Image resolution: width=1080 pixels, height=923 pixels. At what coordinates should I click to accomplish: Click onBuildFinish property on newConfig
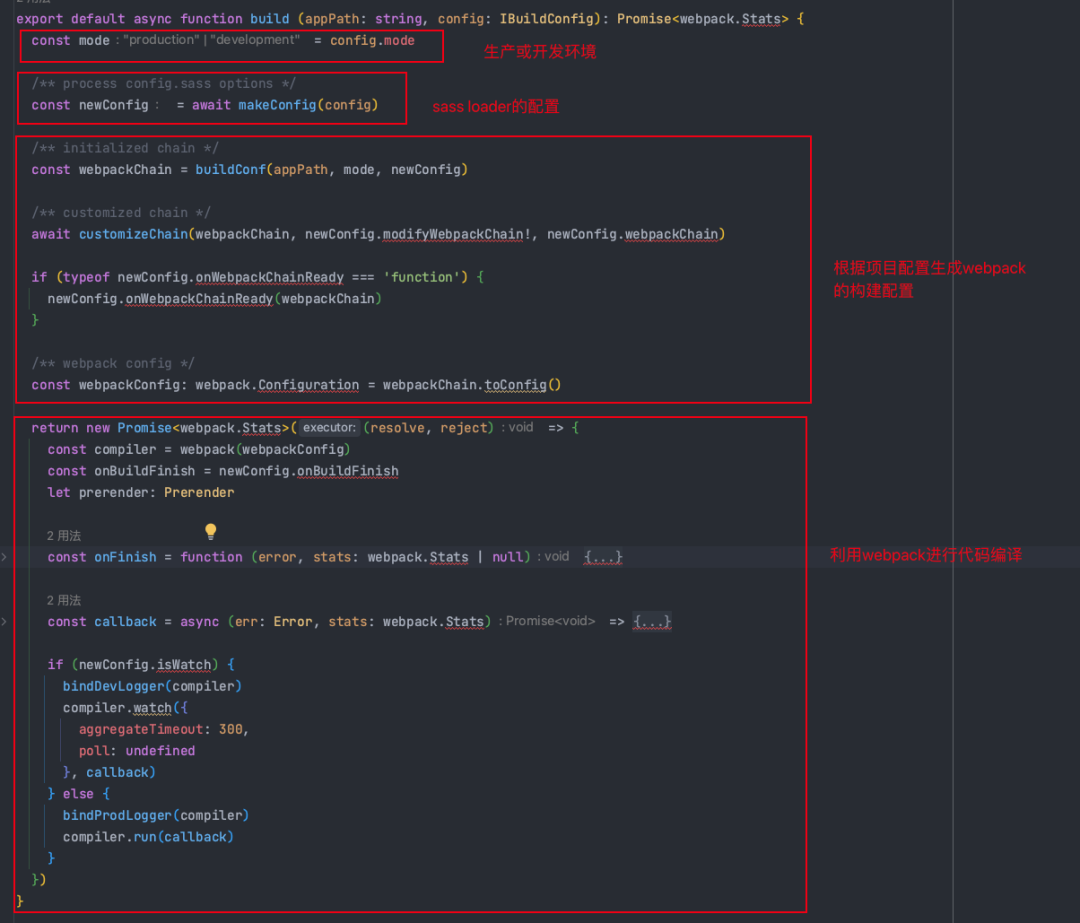pyautogui.click(x=347, y=470)
